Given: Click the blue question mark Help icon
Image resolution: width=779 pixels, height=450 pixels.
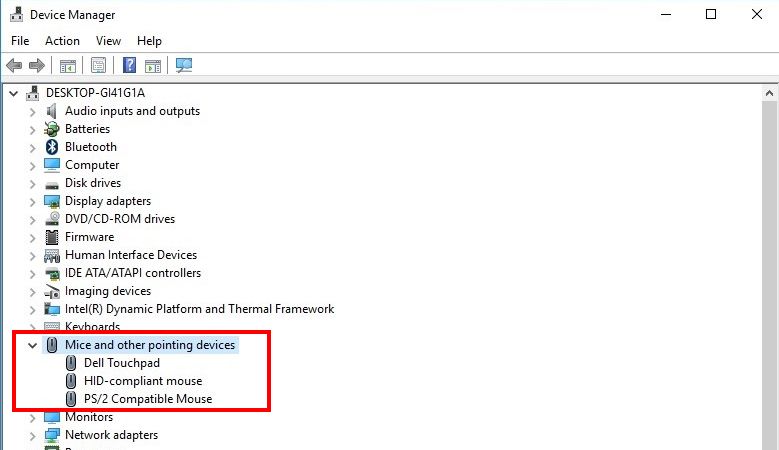Looking at the screenshot, I should (129, 65).
